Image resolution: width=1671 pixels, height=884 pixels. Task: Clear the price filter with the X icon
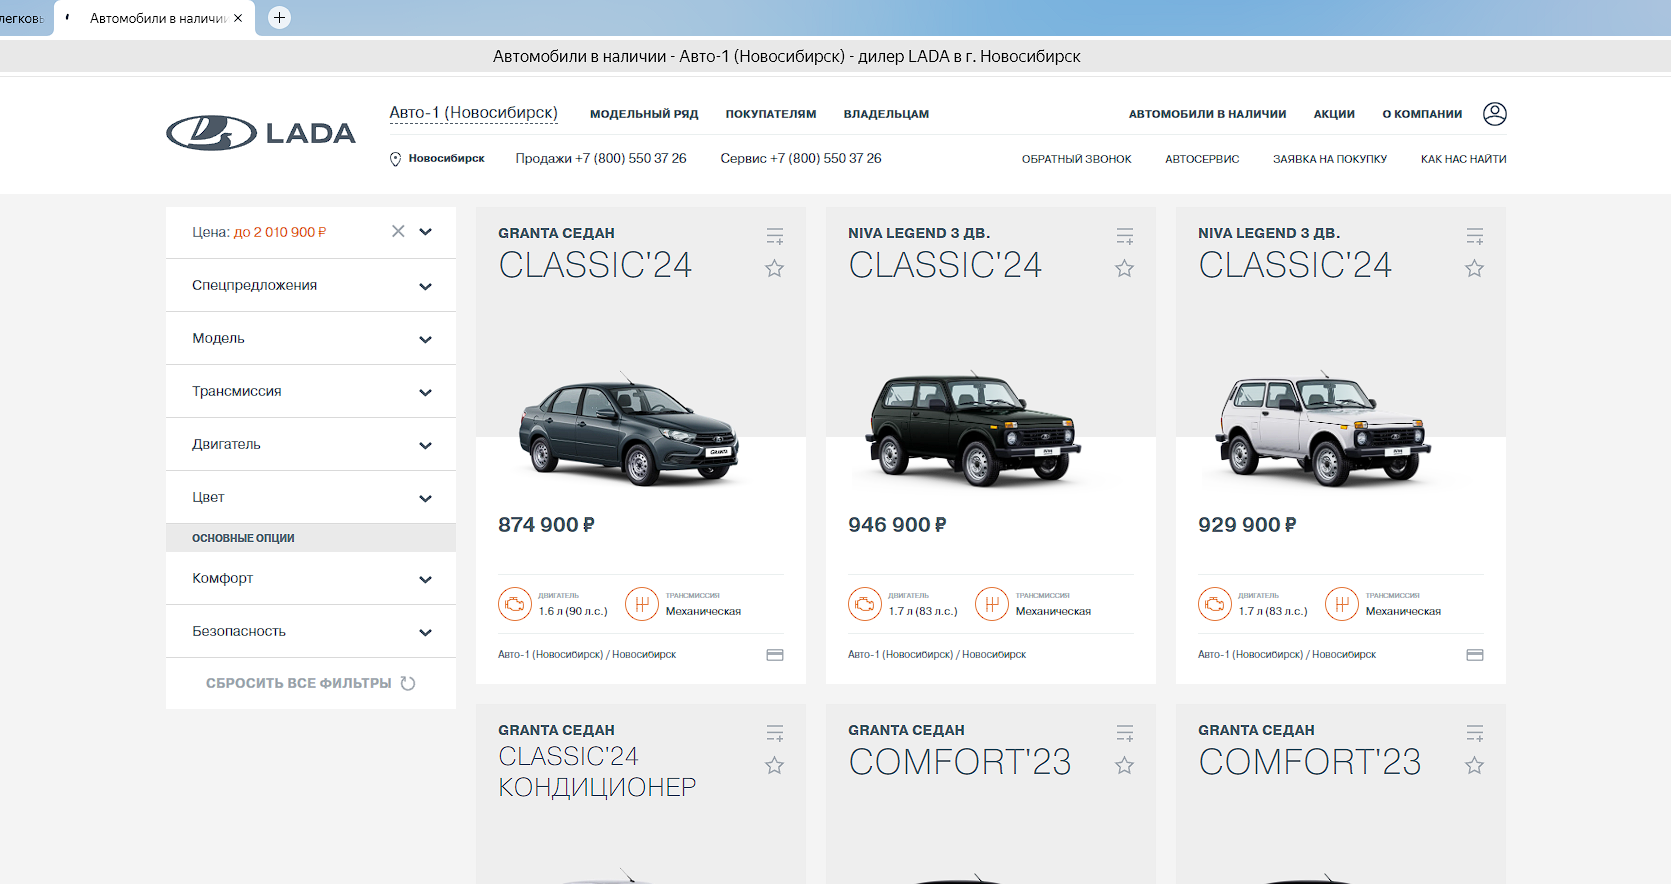pyautogui.click(x=398, y=231)
